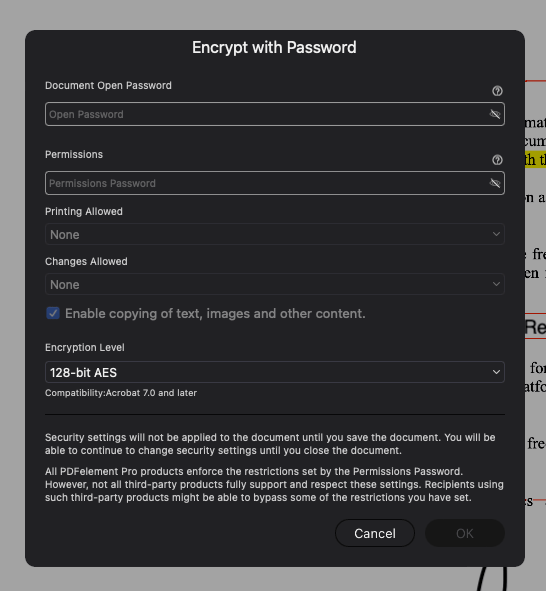Uncheck Enable copying of text checkbox
Screen dimensions: 546x591
(x=53, y=313)
